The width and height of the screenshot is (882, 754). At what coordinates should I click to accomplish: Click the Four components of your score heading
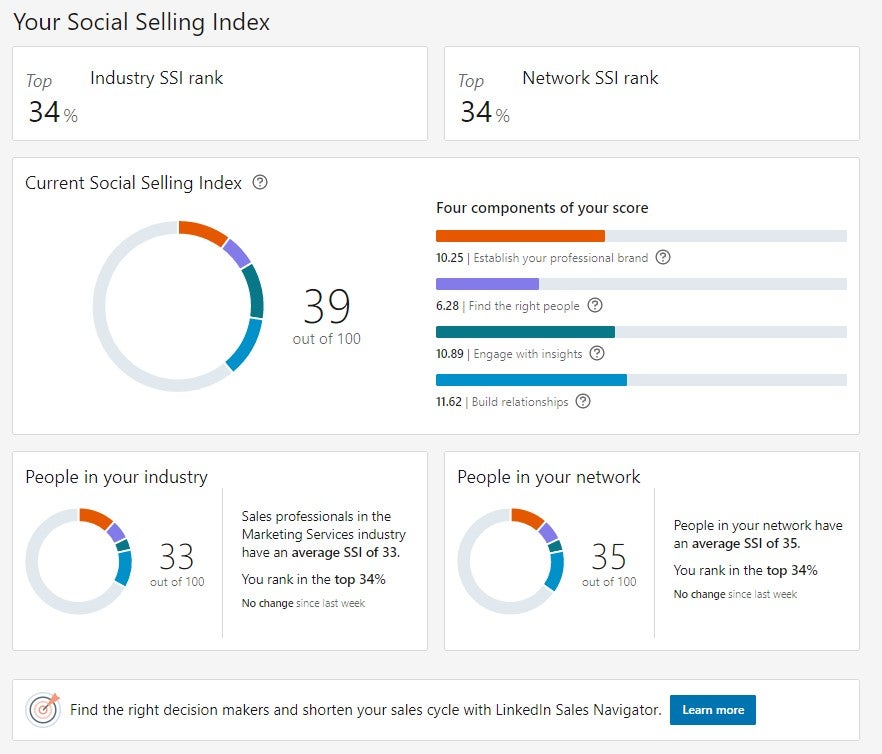(x=542, y=208)
